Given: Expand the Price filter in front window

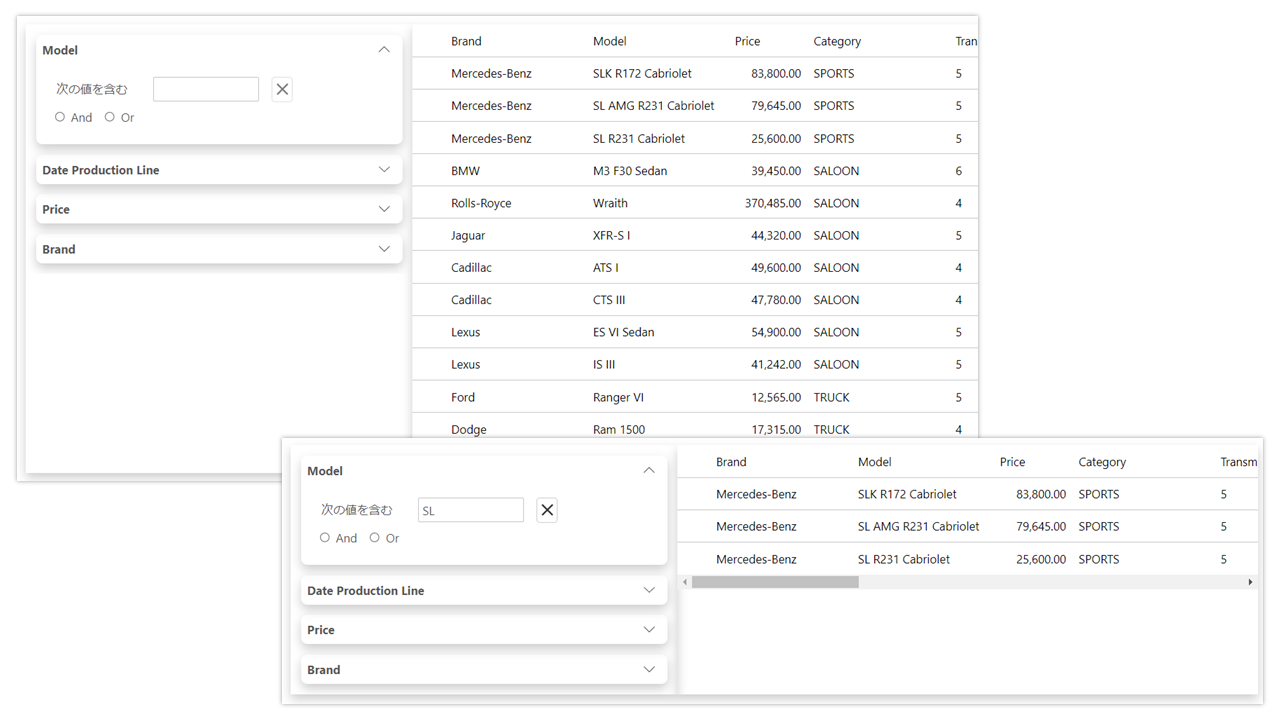Looking at the screenshot, I should click(x=649, y=630).
